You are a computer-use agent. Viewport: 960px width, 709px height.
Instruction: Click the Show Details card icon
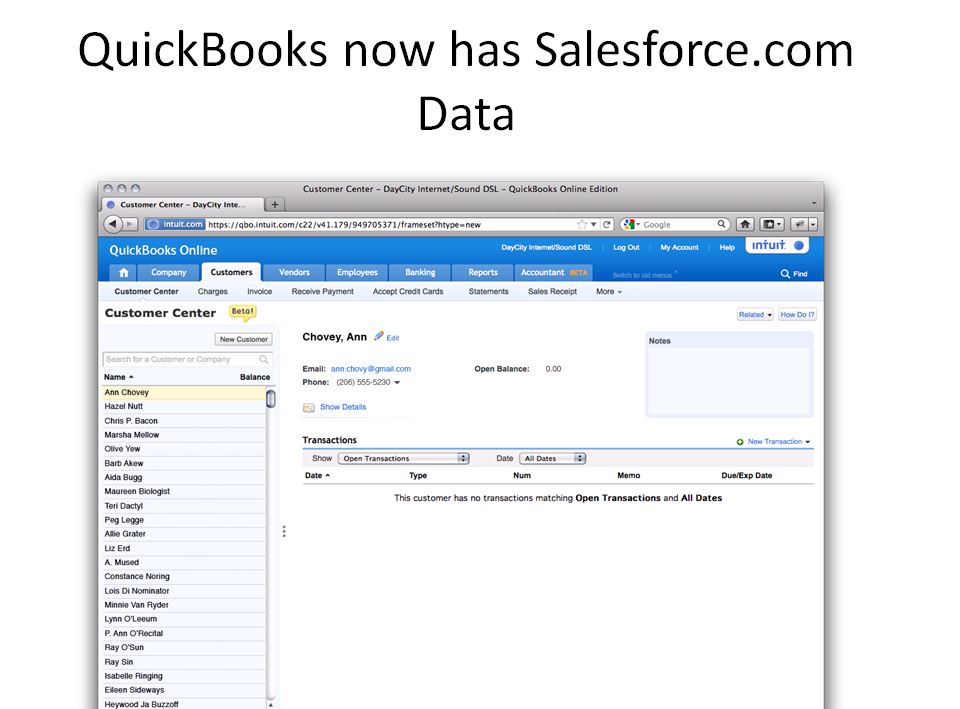309,407
